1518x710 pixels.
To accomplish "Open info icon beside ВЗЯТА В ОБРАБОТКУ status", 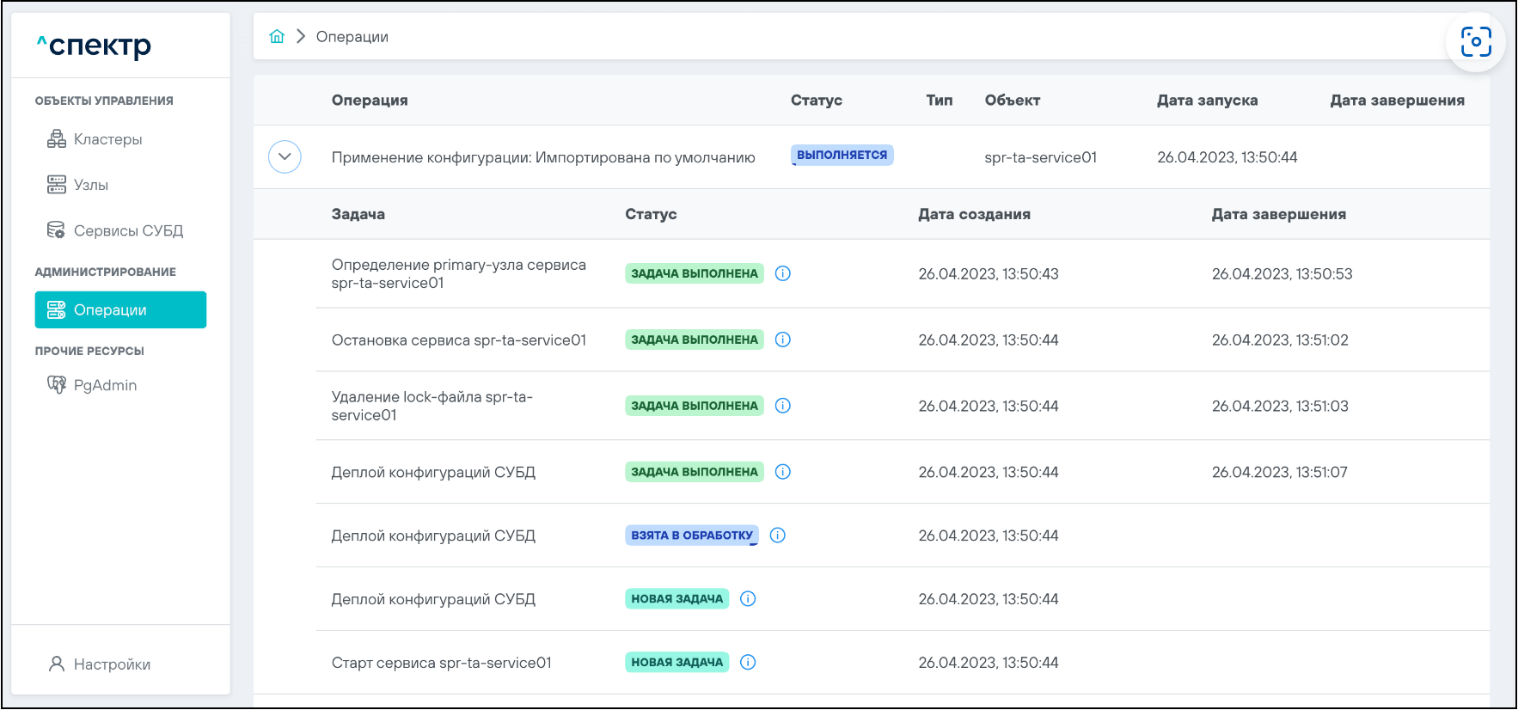I will (x=778, y=535).
